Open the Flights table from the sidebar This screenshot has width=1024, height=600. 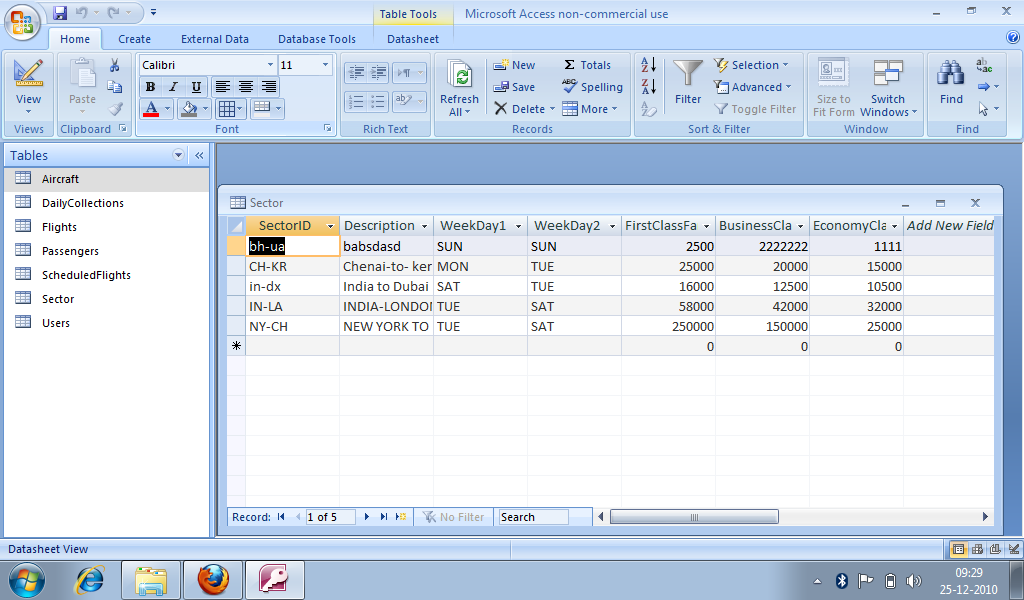tap(57, 227)
